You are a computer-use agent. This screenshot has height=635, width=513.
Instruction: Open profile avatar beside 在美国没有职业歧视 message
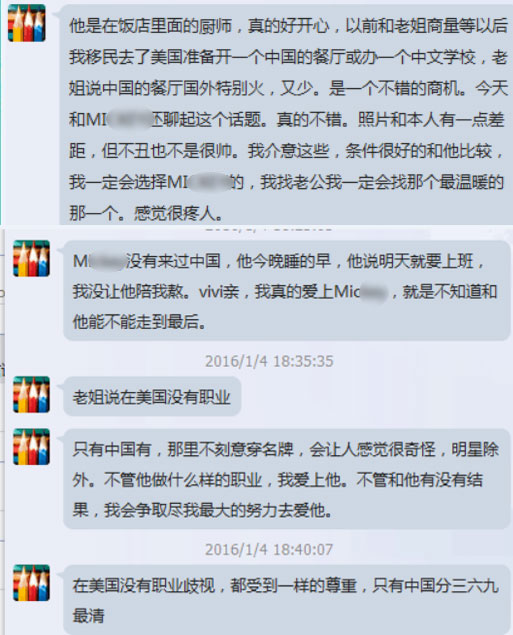point(31,582)
